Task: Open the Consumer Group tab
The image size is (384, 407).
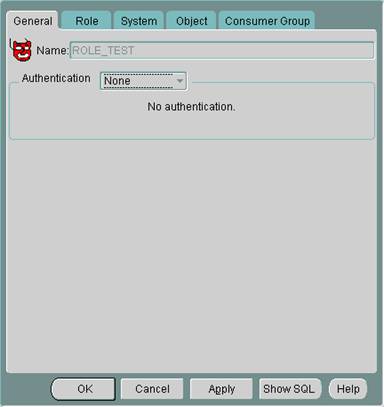Action: pyautogui.click(x=267, y=21)
